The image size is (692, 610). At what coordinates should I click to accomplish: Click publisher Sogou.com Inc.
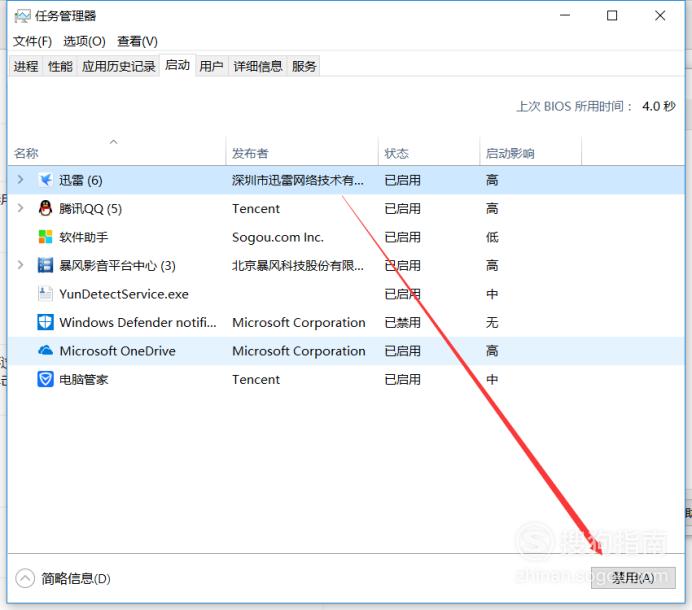click(278, 237)
